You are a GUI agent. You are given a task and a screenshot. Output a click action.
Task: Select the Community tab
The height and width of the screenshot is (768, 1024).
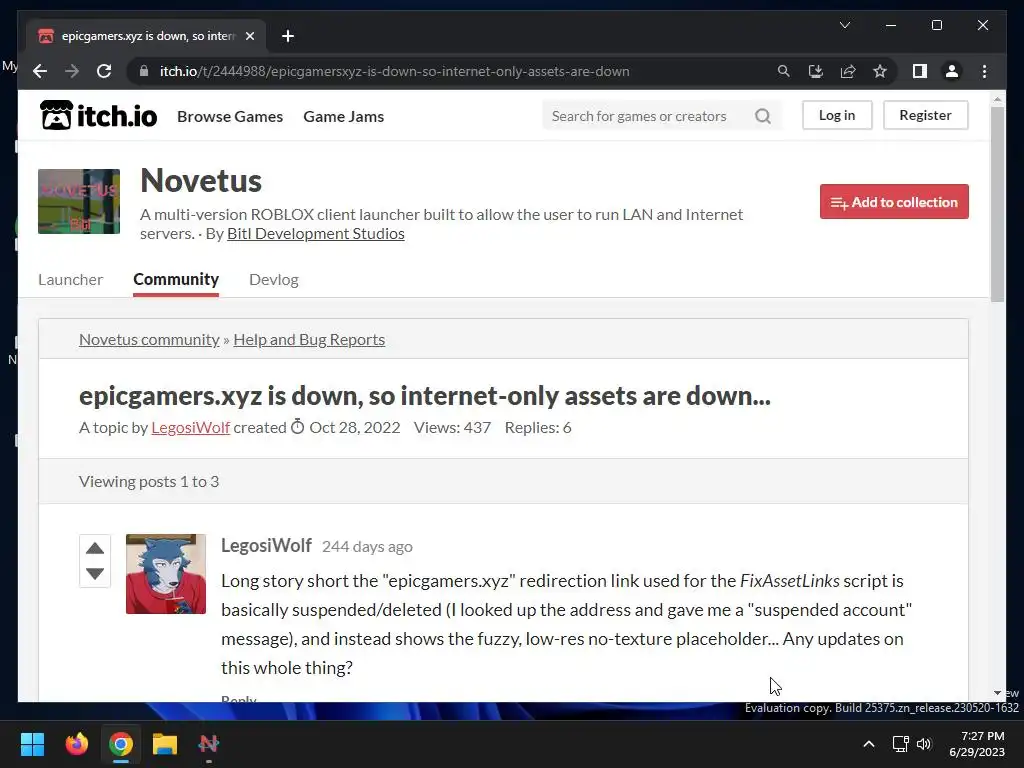coord(176,280)
